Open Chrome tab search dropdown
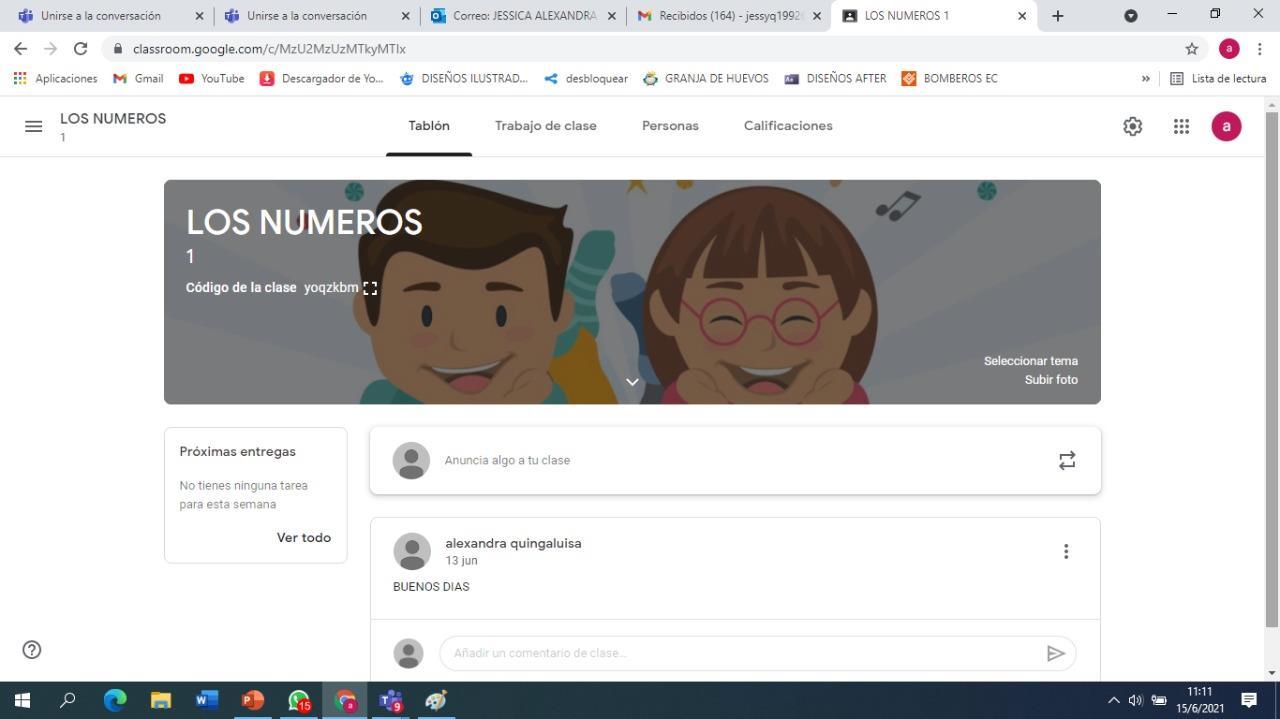Screen dimensions: 1280x719 click(1131, 16)
